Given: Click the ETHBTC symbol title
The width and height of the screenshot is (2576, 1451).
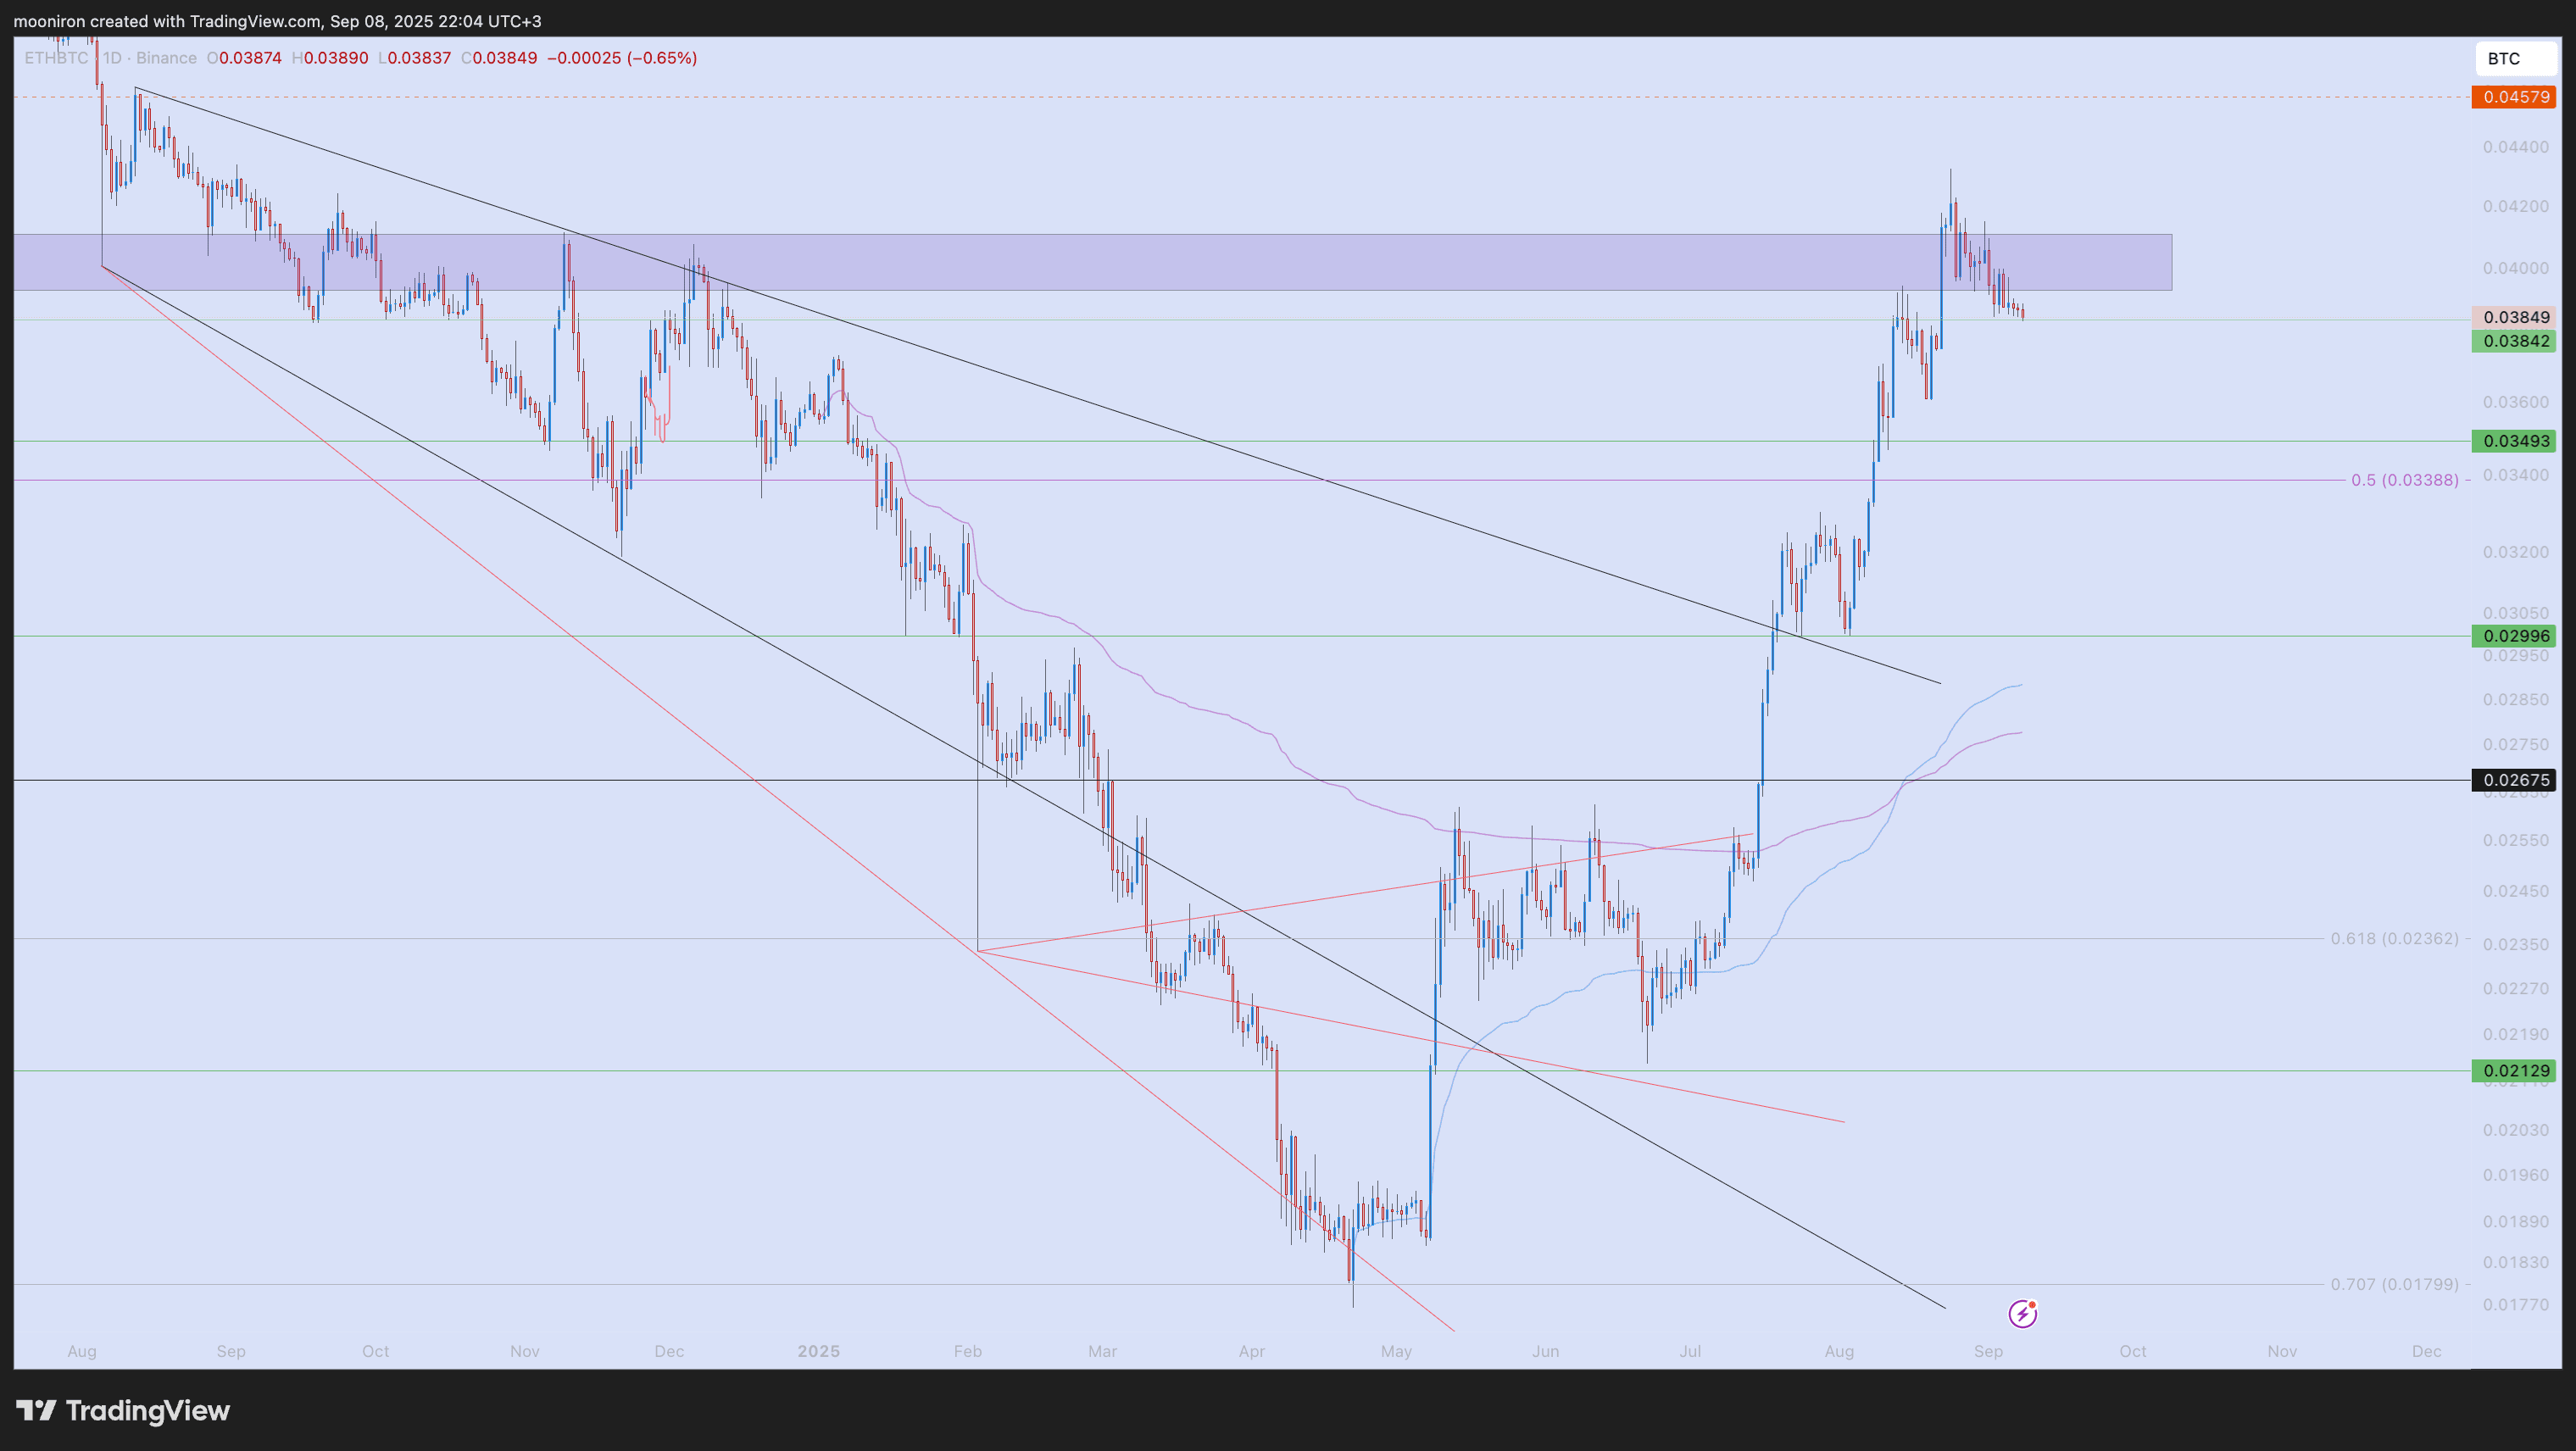Looking at the screenshot, I should pyautogui.click(x=56, y=58).
